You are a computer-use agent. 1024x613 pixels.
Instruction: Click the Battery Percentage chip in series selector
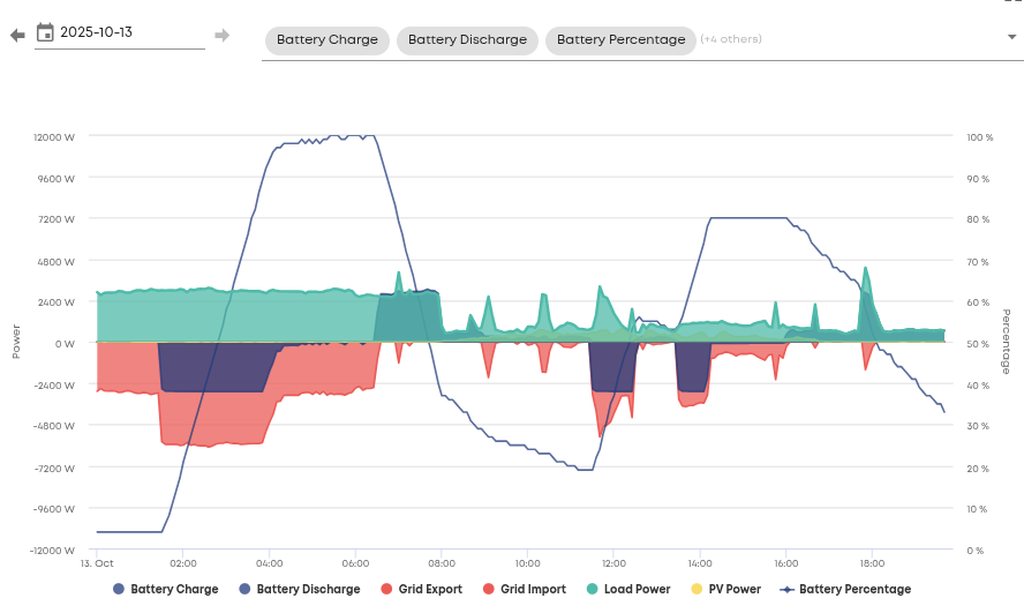click(620, 40)
